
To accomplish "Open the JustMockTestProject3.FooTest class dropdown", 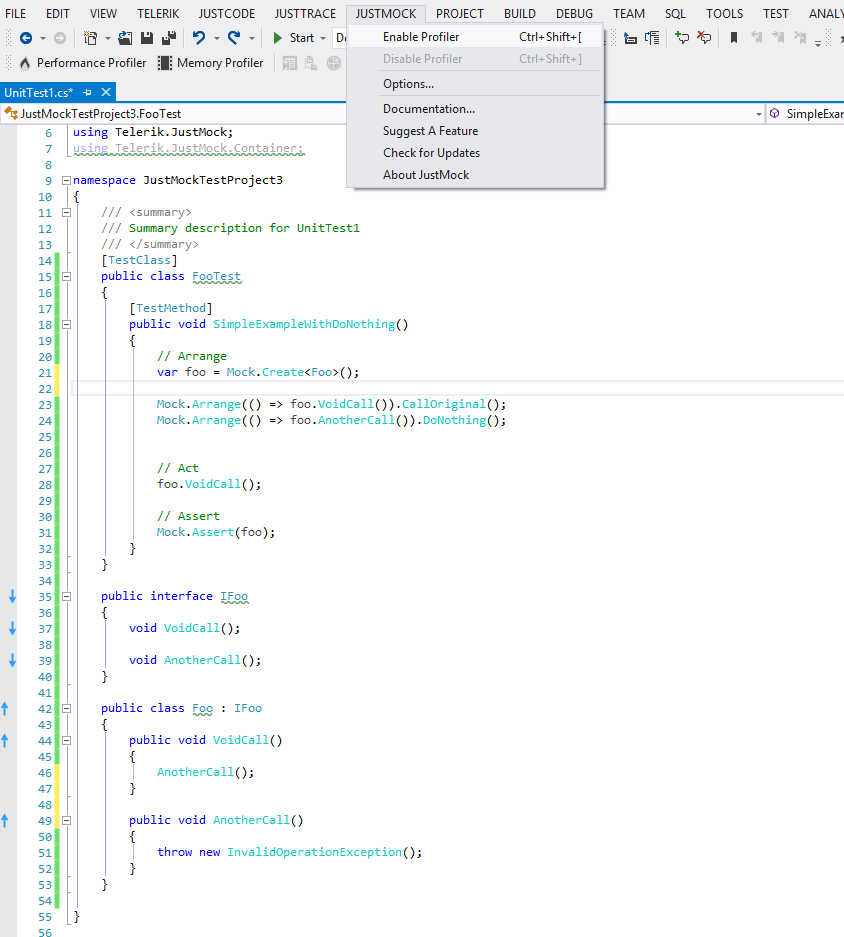I will tap(759, 114).
